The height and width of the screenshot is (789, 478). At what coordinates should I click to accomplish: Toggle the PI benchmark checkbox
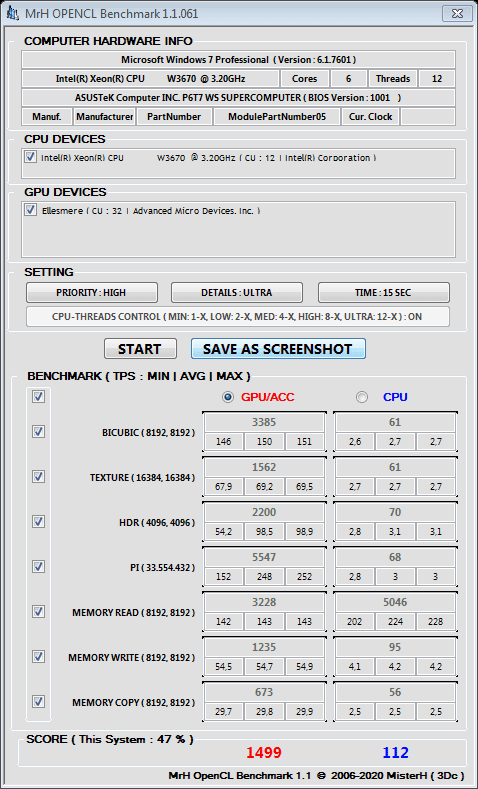[x=38, y=566]
